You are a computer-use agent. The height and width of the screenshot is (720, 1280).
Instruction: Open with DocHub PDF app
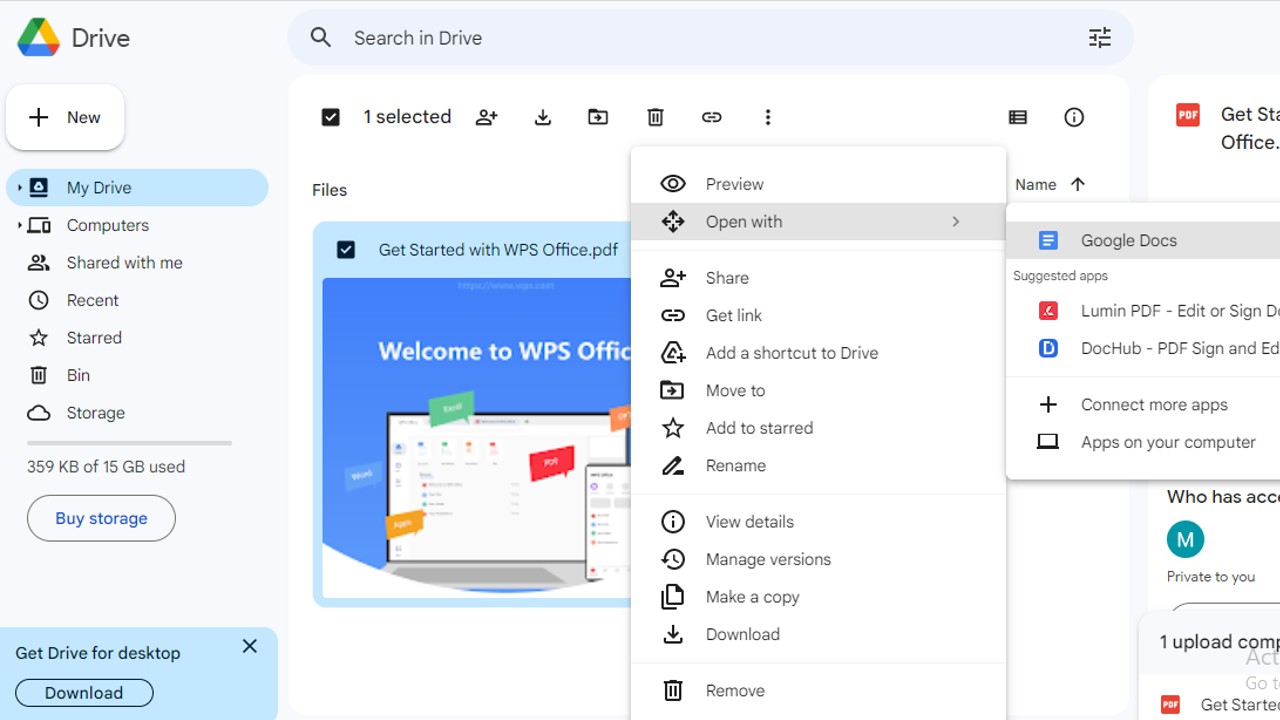click(x=1143, y=348)
